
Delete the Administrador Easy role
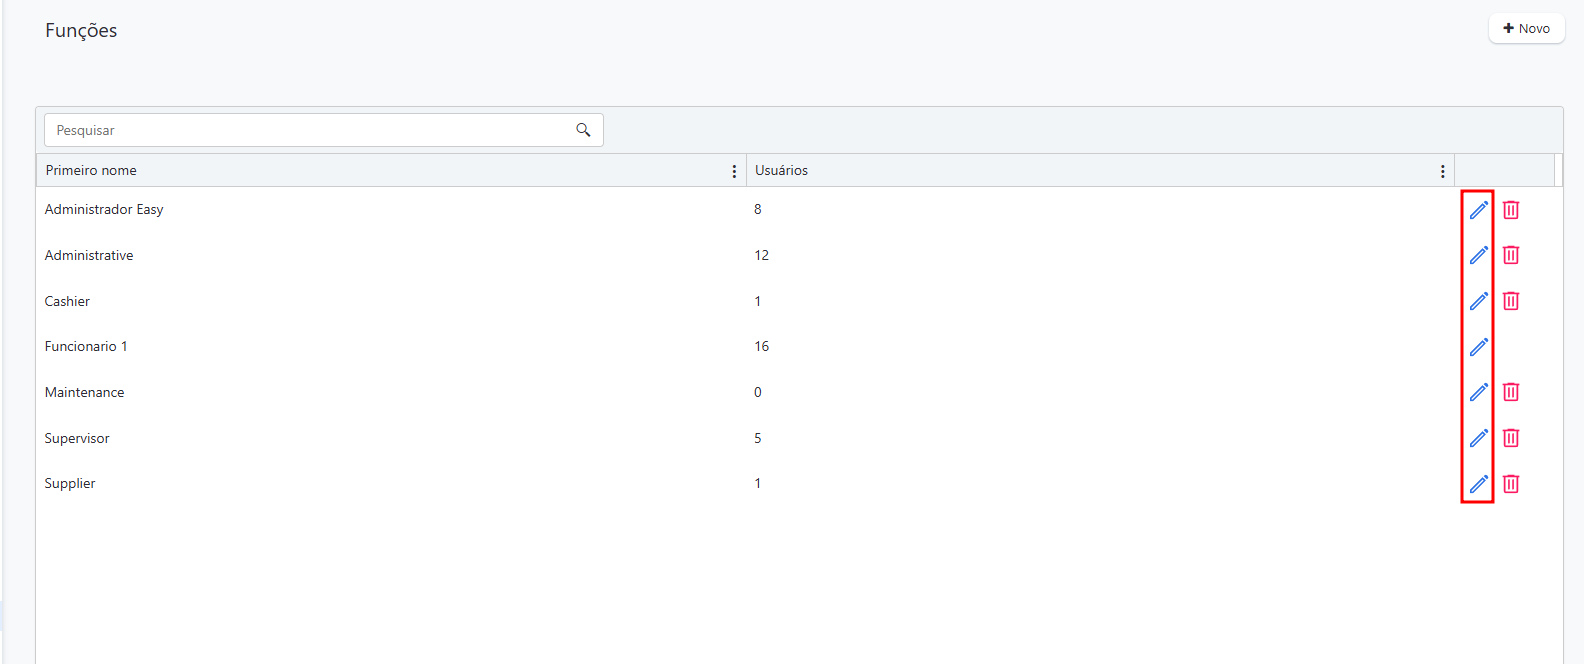pos(1511,210)
